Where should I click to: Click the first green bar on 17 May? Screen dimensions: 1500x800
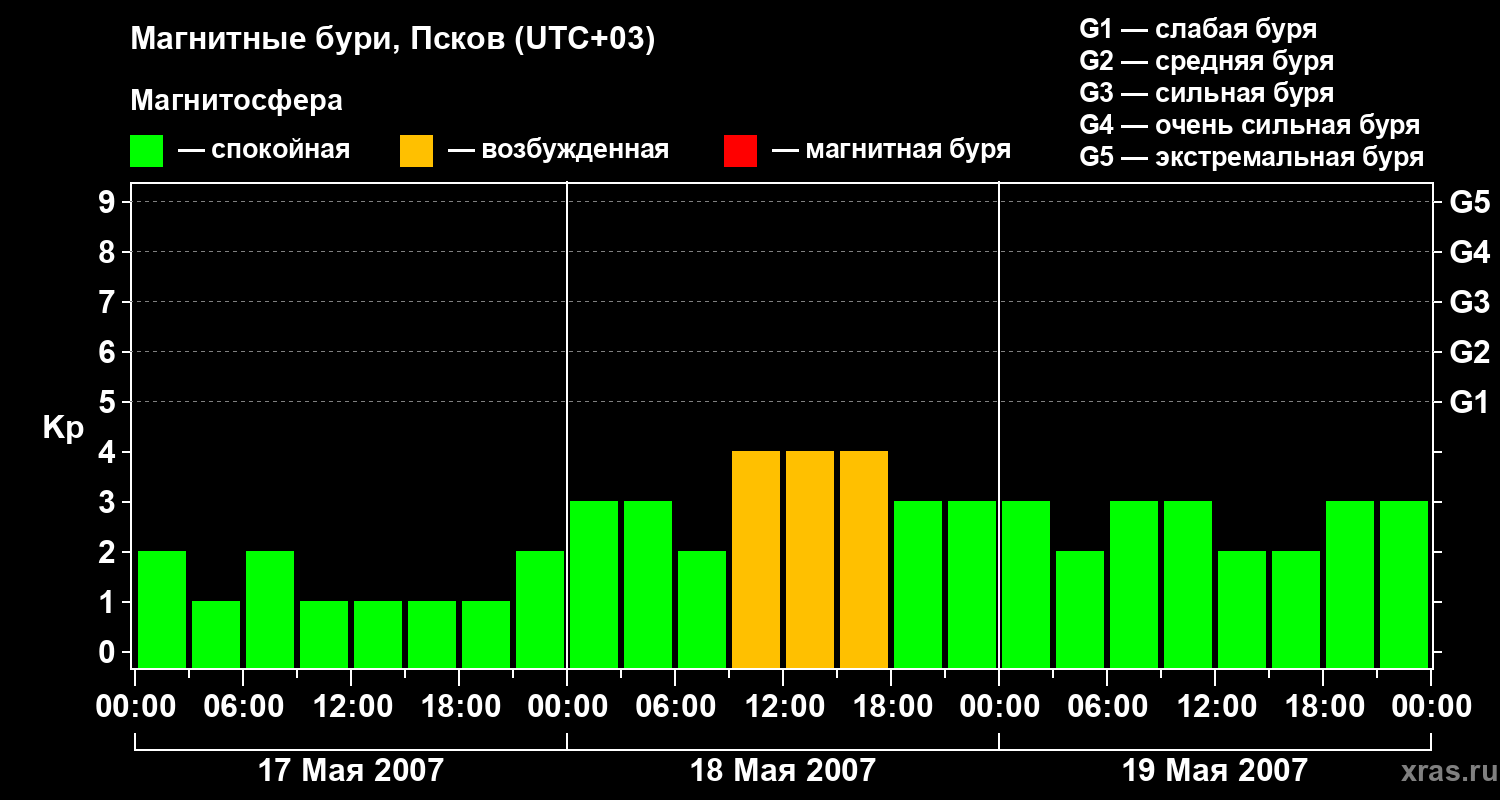coord(162,609)
